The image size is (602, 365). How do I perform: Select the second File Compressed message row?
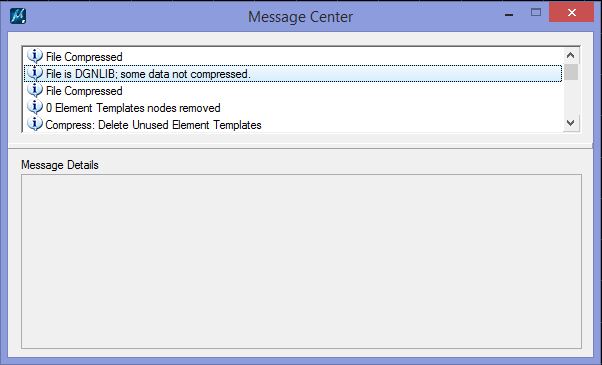[x=293, y=91]
